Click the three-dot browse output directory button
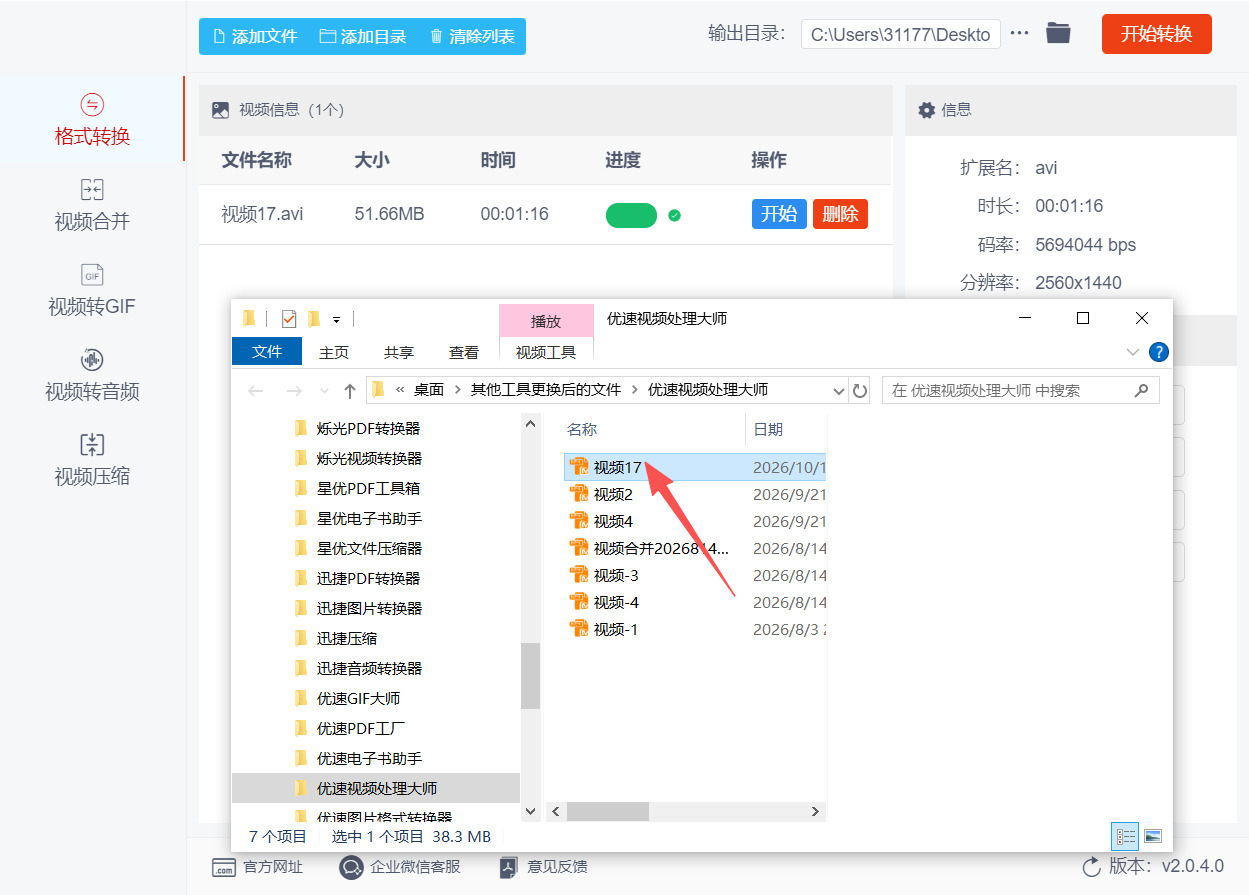This screenshot has height=895, width=1249. click(1019, 34)
